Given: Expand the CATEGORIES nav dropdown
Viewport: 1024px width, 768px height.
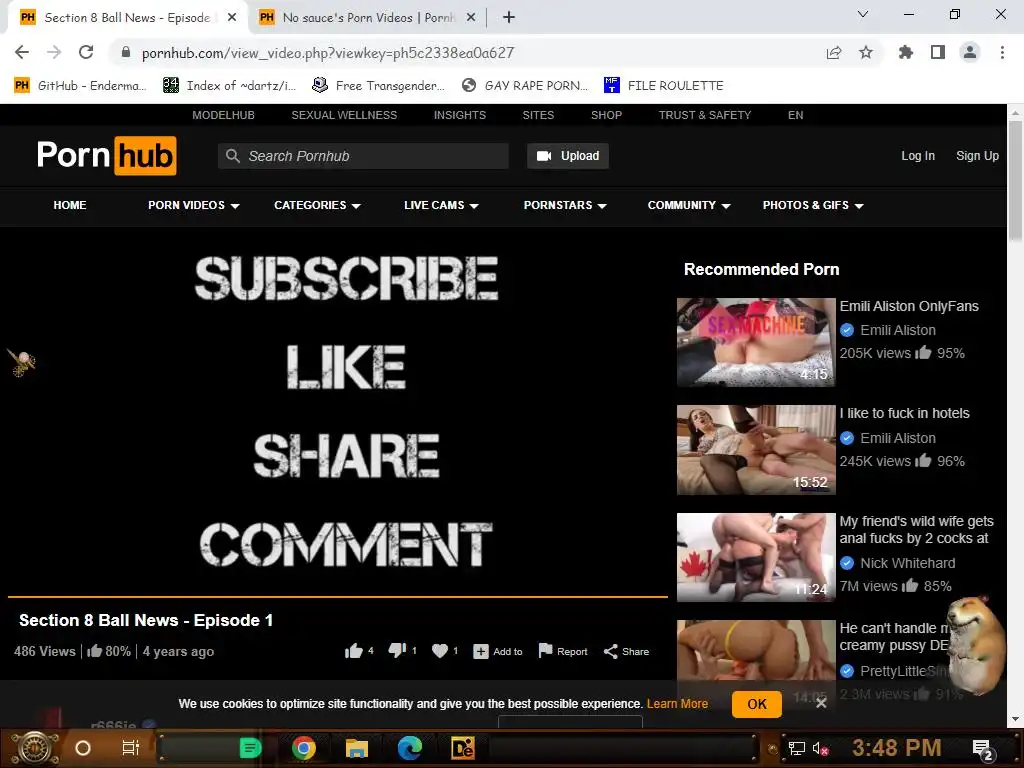Looking at the screenshot, I should point(317,205).
